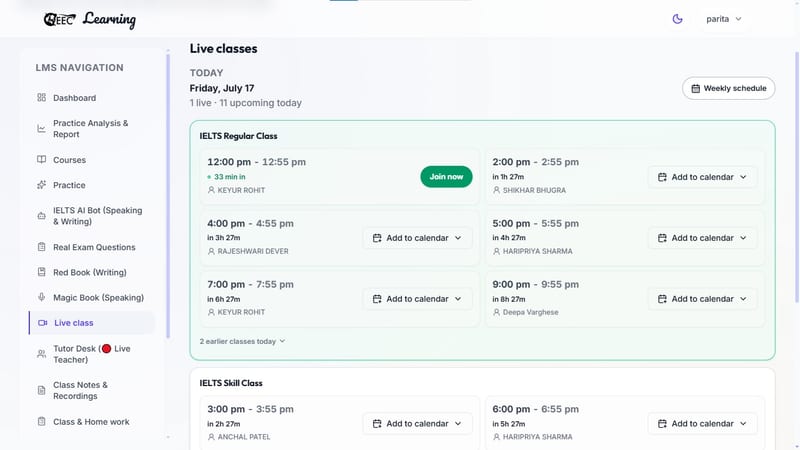Click teacher name SHIKHAR BHUGRA

(x=534, y=190)
